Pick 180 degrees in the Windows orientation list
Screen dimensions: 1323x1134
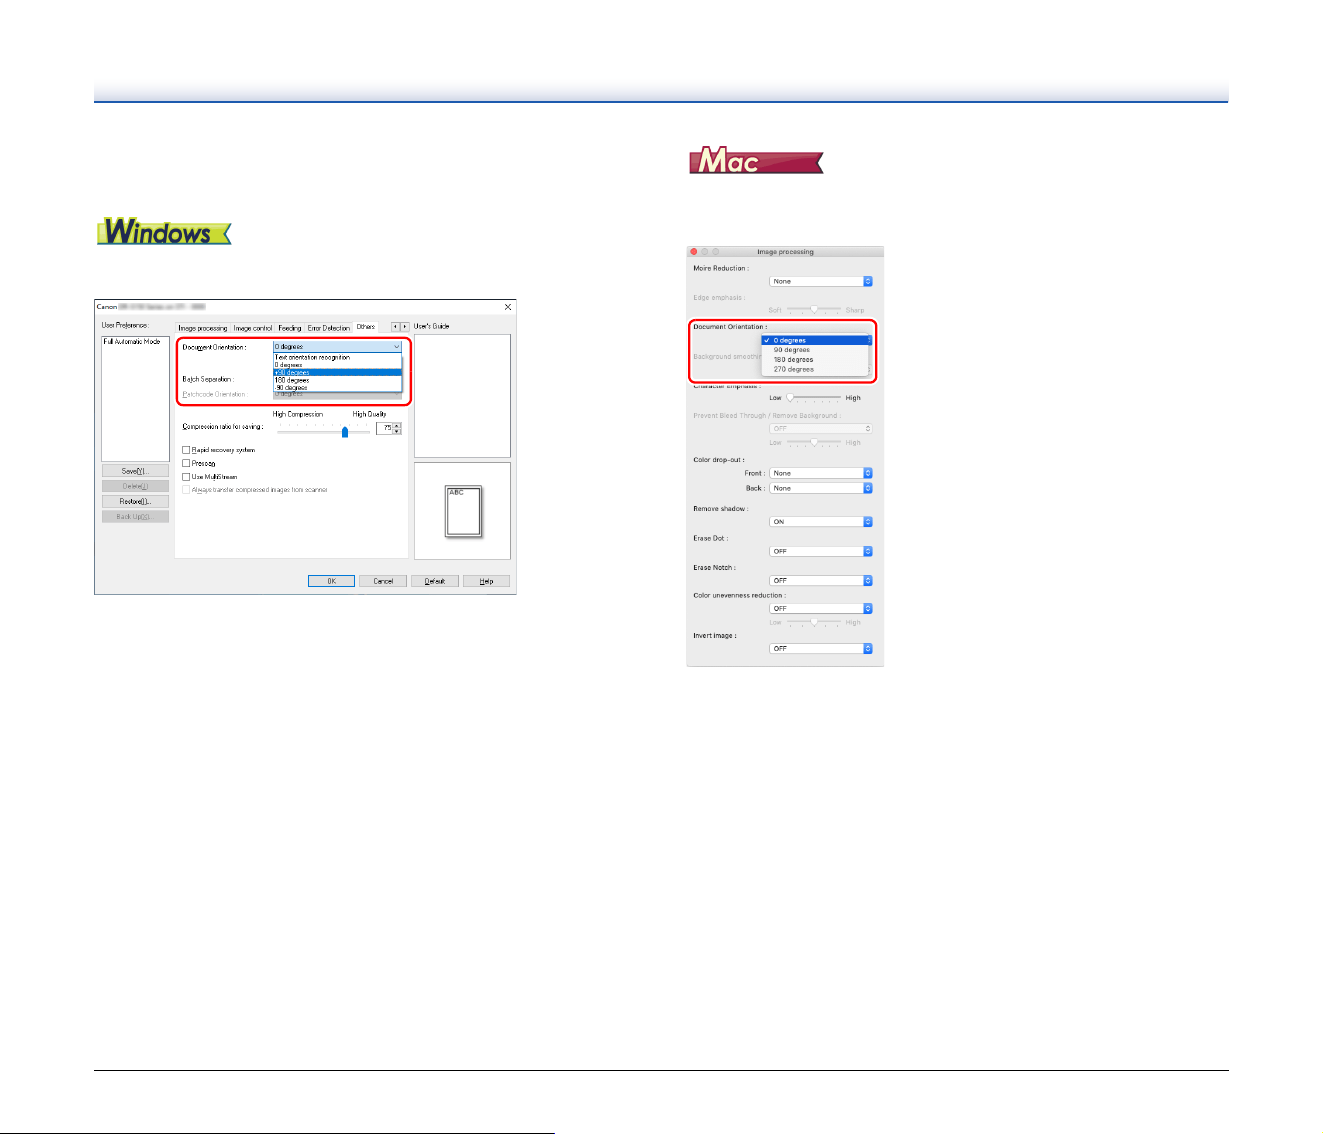tap(338, 380)
